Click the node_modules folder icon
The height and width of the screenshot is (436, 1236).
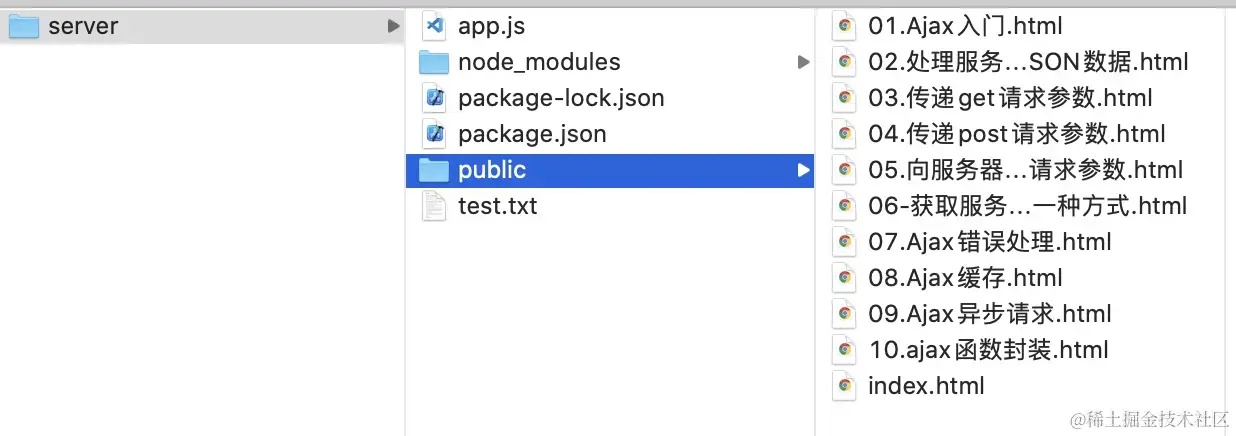tap(434, 62)
